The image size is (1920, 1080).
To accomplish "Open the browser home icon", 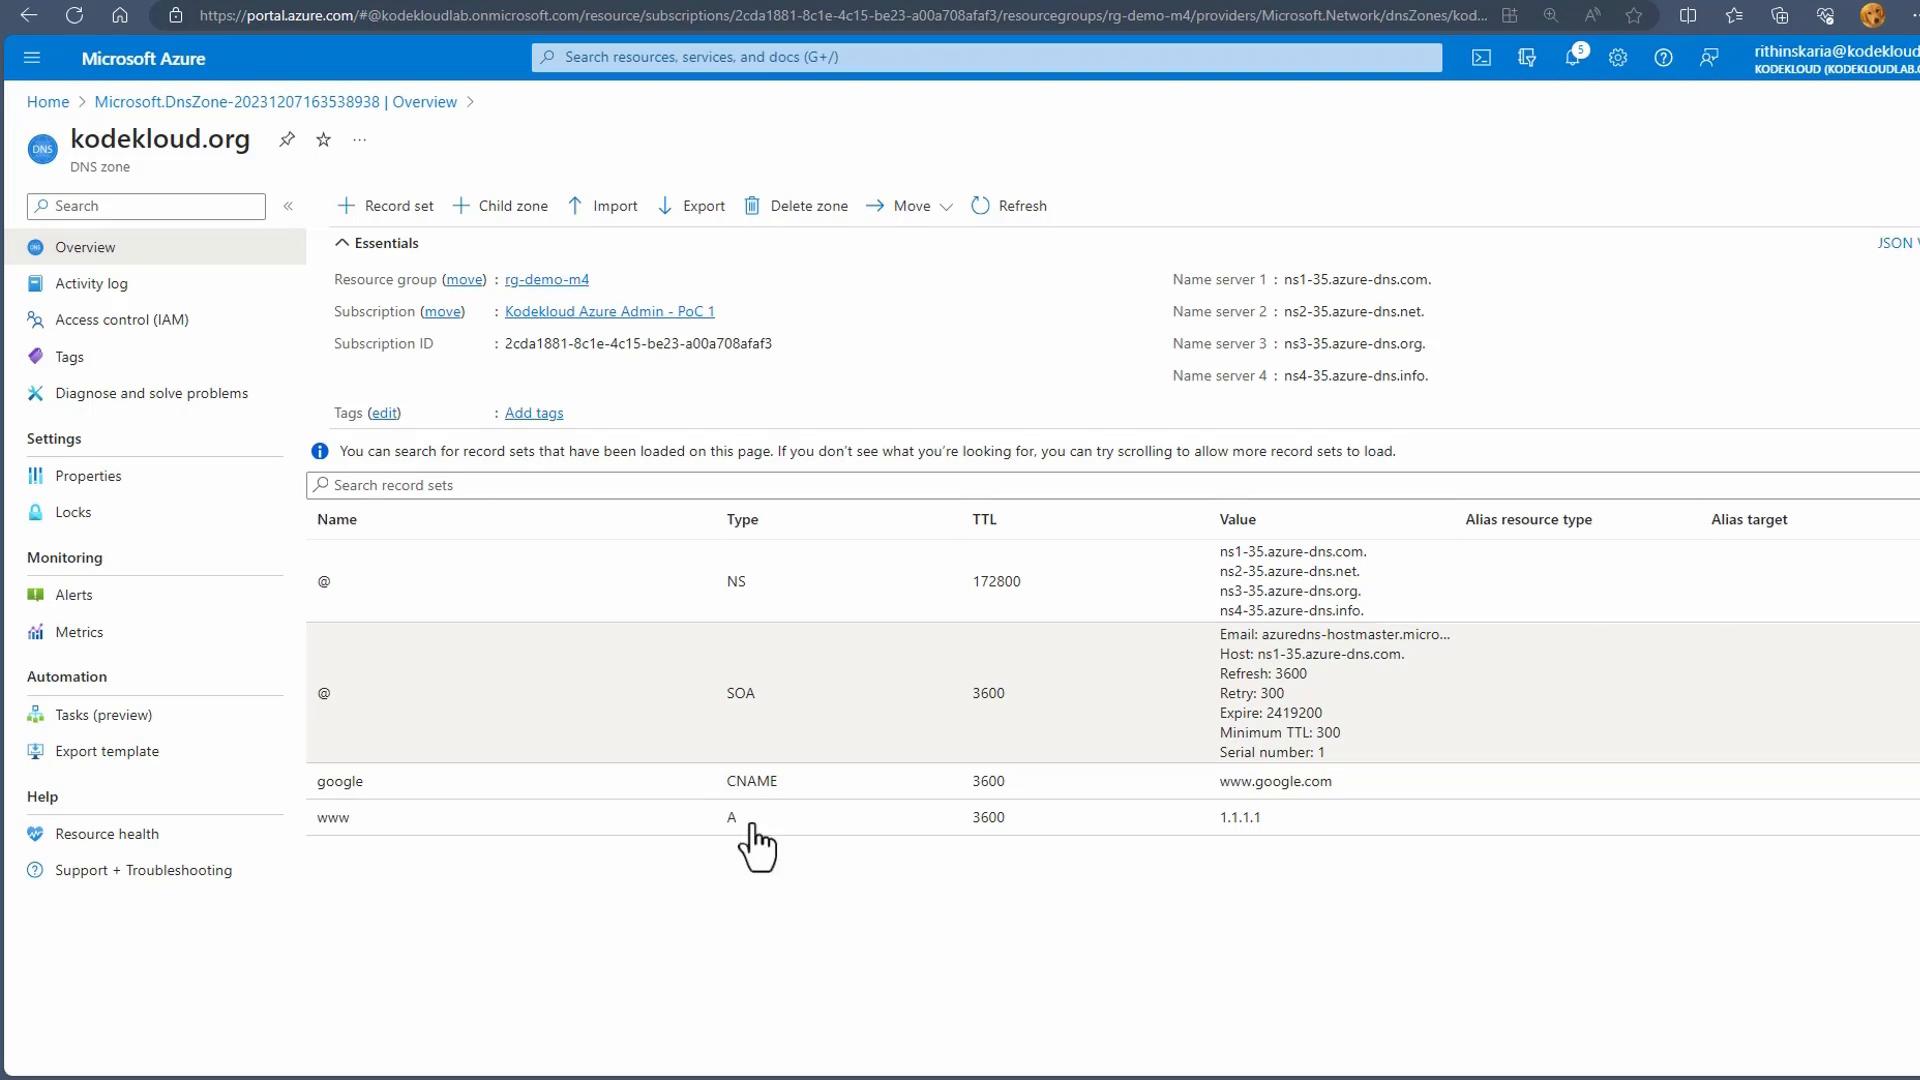I will tap(120, 15).
